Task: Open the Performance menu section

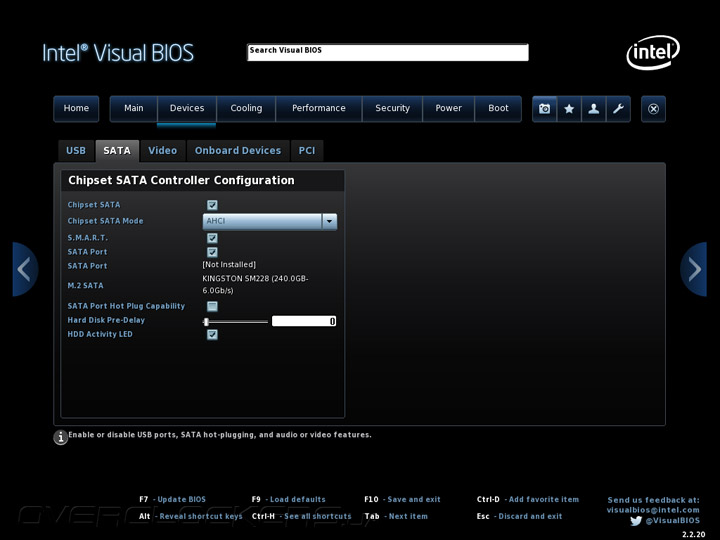Action: pyautogui.click(x=319, y=109)
